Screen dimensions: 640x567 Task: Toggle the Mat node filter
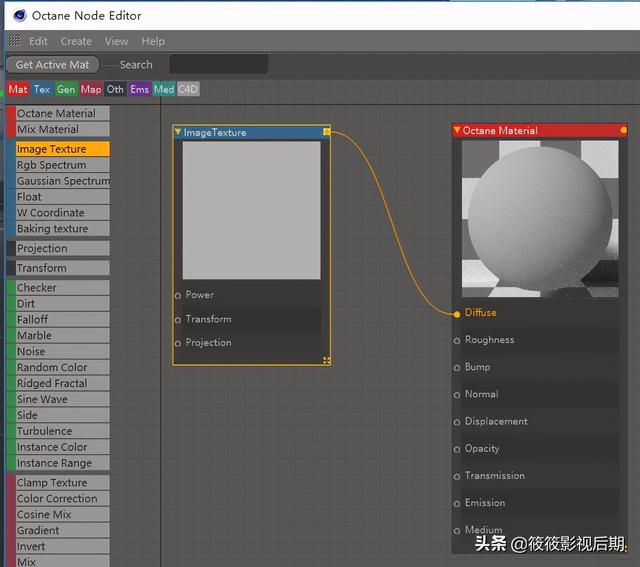pos(18,89)
